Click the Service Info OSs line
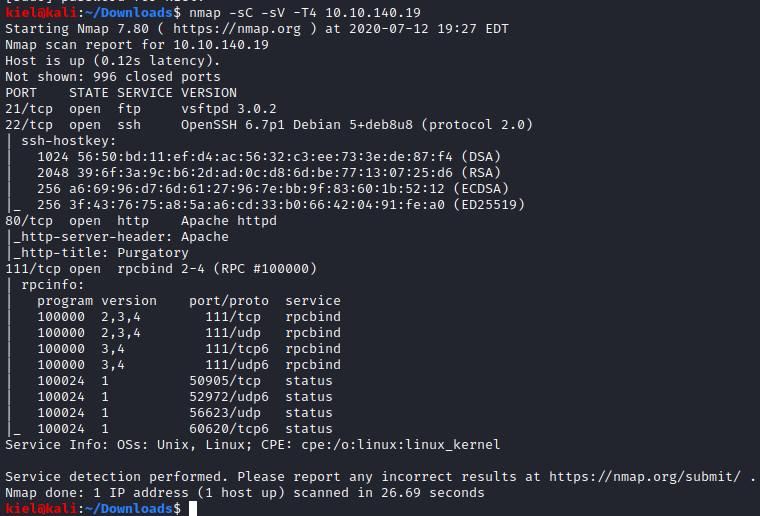The height and width of the screenshot is (516, 760). click(252, 444)
